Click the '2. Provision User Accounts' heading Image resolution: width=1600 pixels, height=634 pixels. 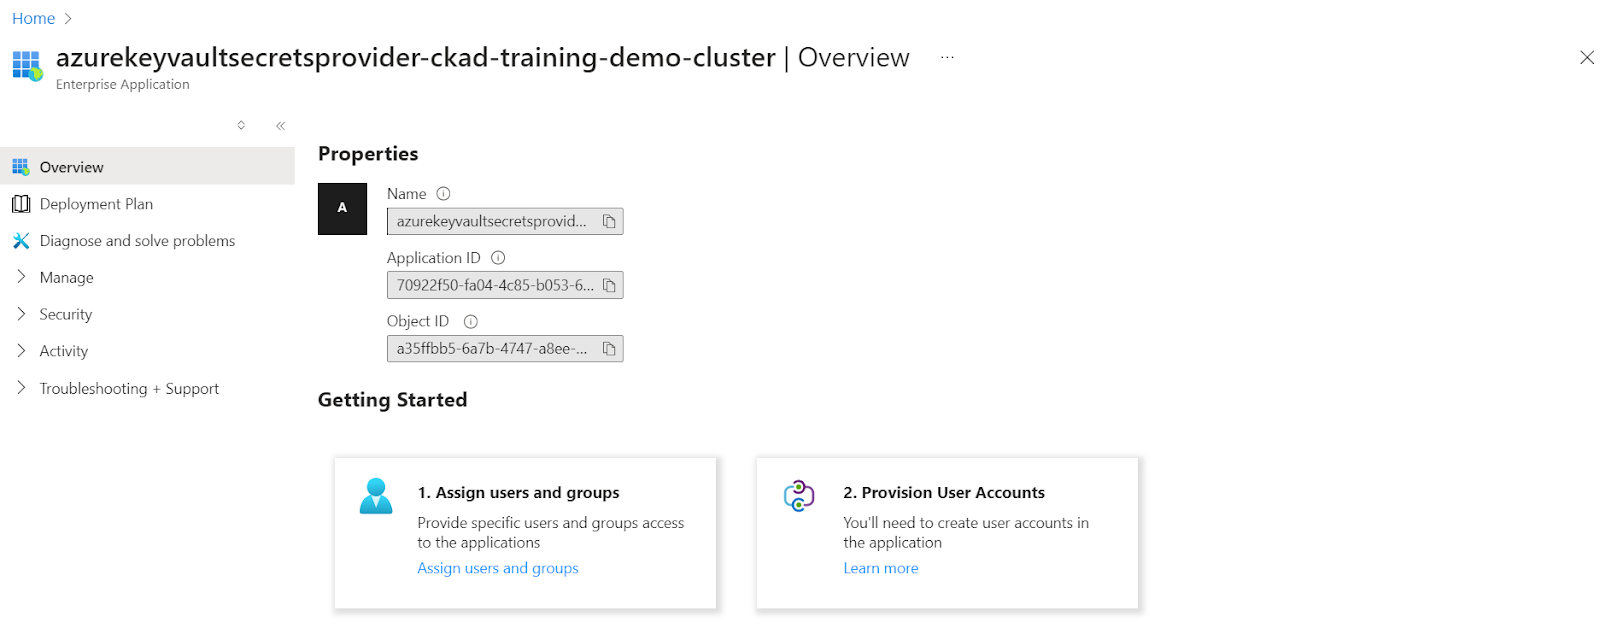pyautogui.click(x=944, y=493)
